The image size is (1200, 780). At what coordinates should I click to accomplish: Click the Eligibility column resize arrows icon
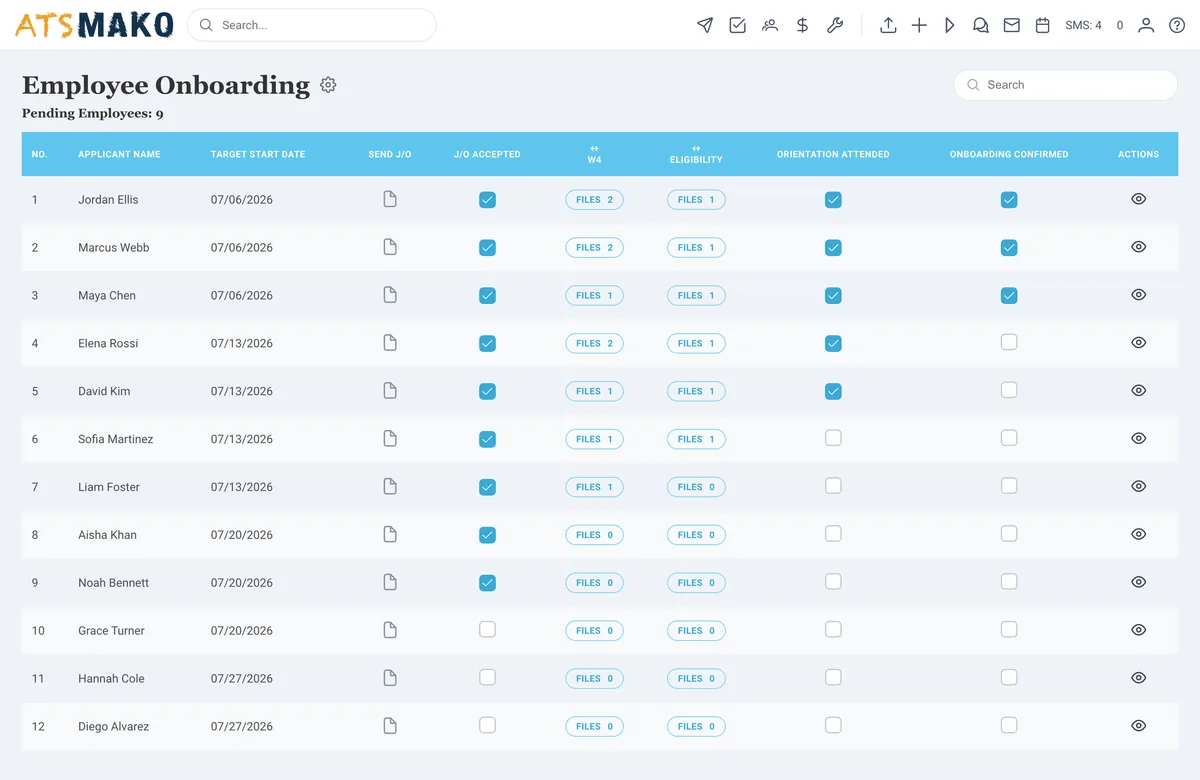[696, 148]
